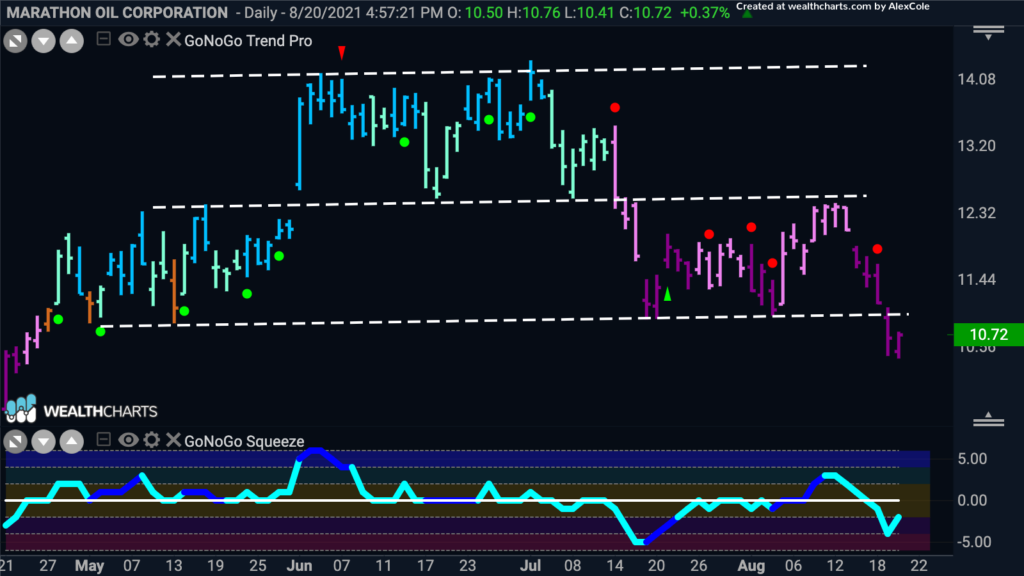Collapse the GoNoGo Trend Pro indicator box
1024x576 pixels.
coord(103,39)
